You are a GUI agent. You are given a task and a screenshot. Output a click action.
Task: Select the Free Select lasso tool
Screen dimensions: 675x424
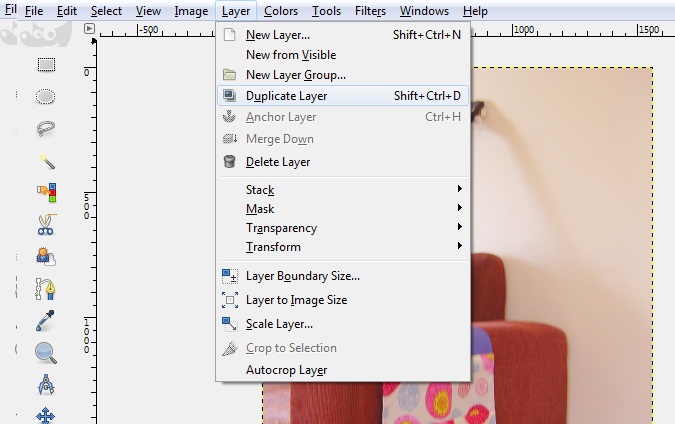46,128
